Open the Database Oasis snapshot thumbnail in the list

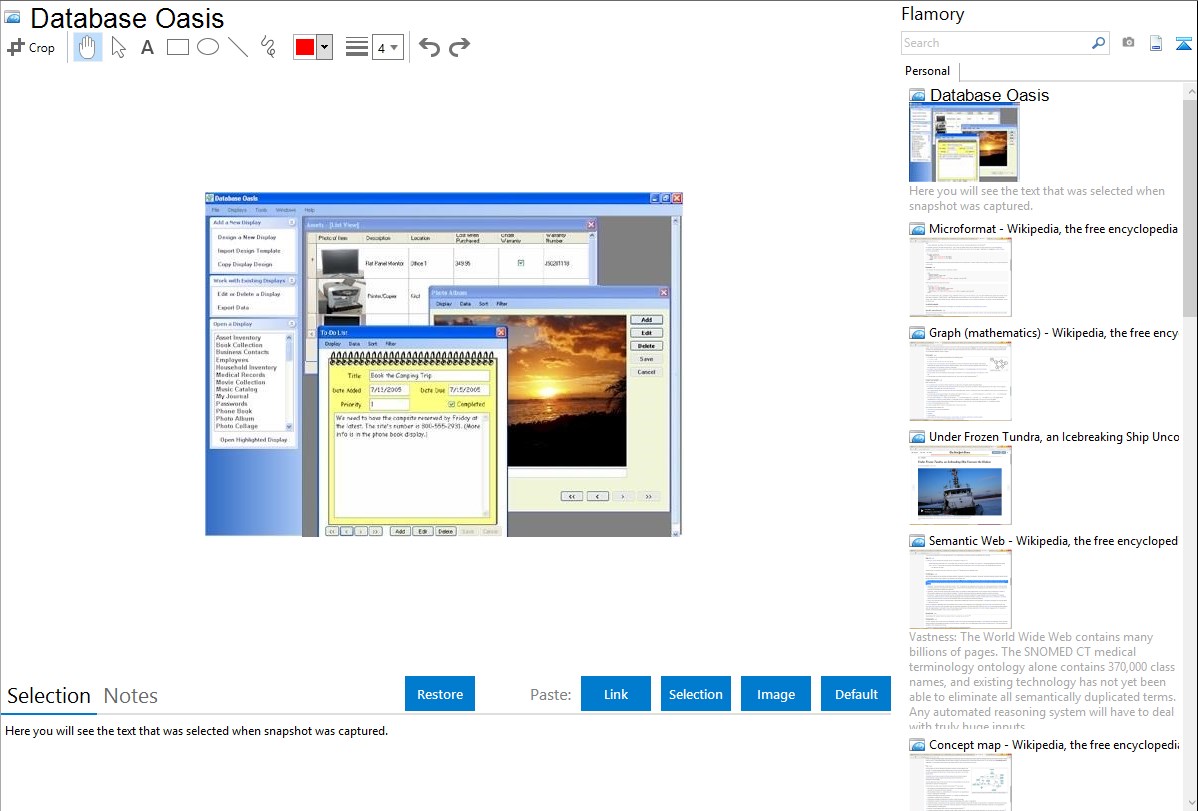963,143
